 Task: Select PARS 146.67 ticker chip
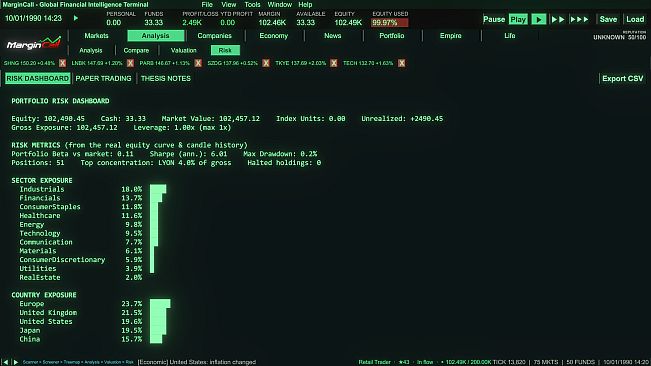point(165,63)
